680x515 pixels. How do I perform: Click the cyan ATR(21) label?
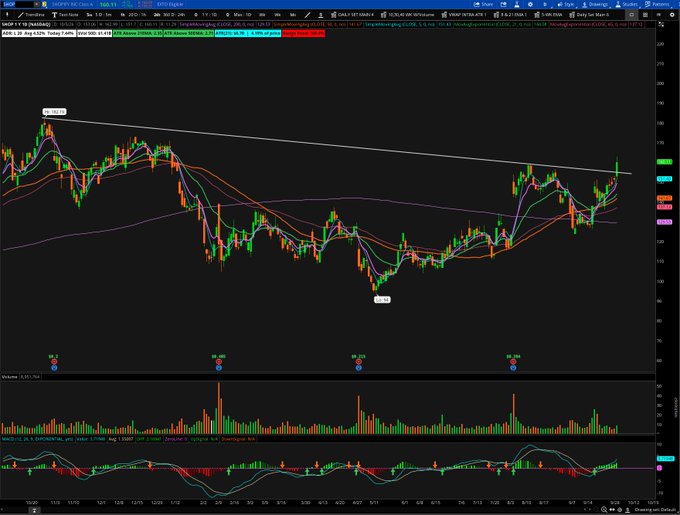click(248, 33)
